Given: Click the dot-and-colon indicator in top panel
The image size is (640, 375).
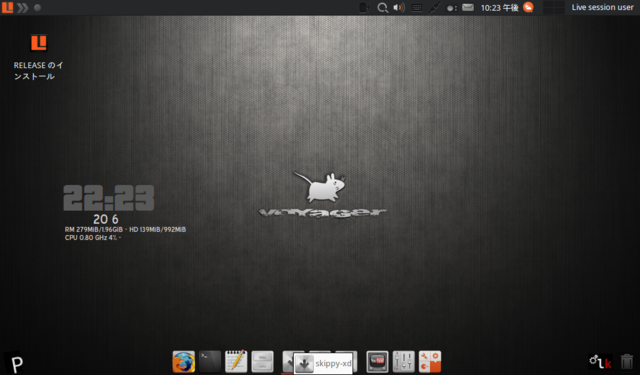Looking at the screenshot, I should point(451,8).
